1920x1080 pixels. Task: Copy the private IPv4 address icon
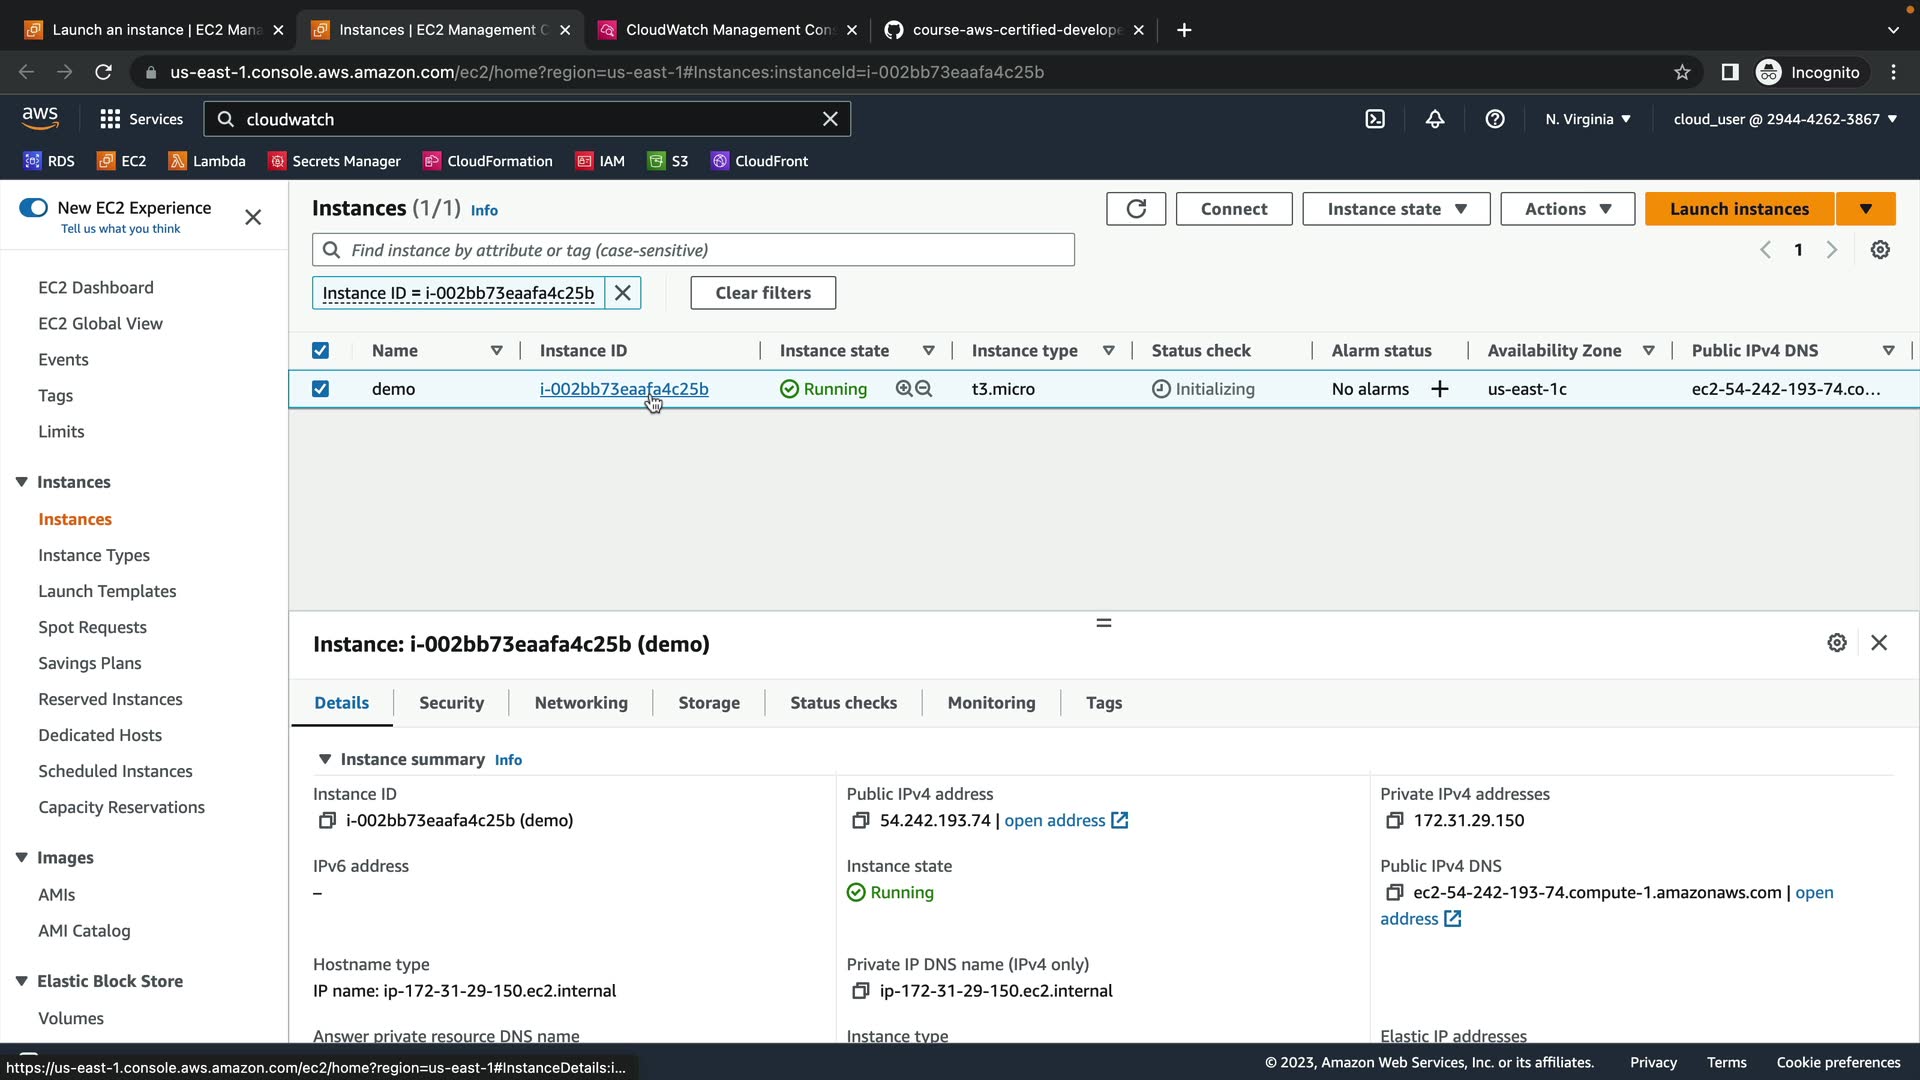click(1394, 821)
